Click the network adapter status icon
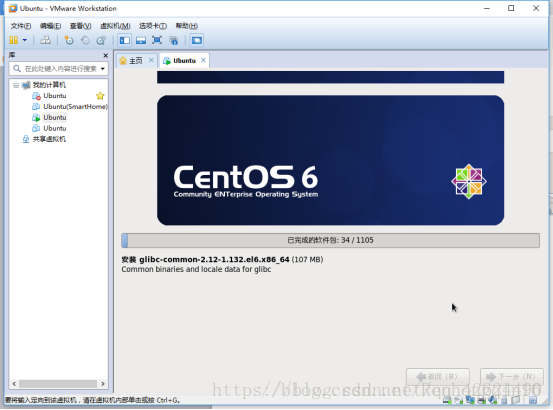 [470, 400]
